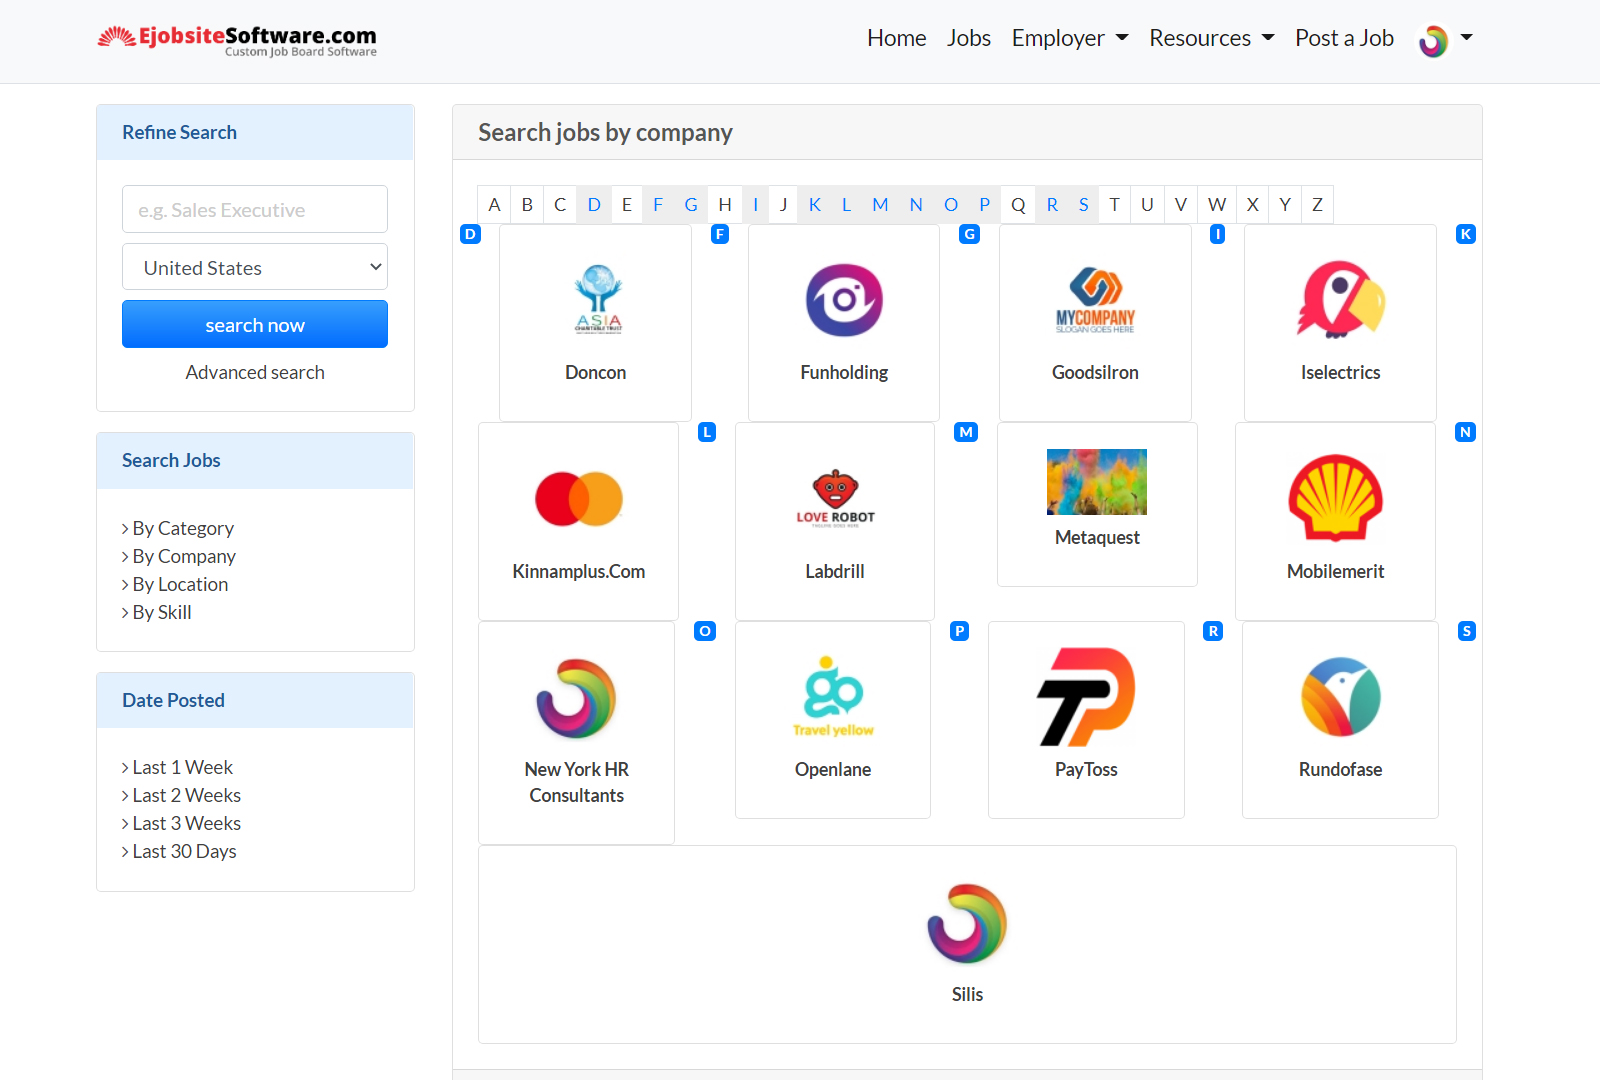Show jobs posted in Last 2 Weeks
The image size is (1600, 1080).
[186, 795]
